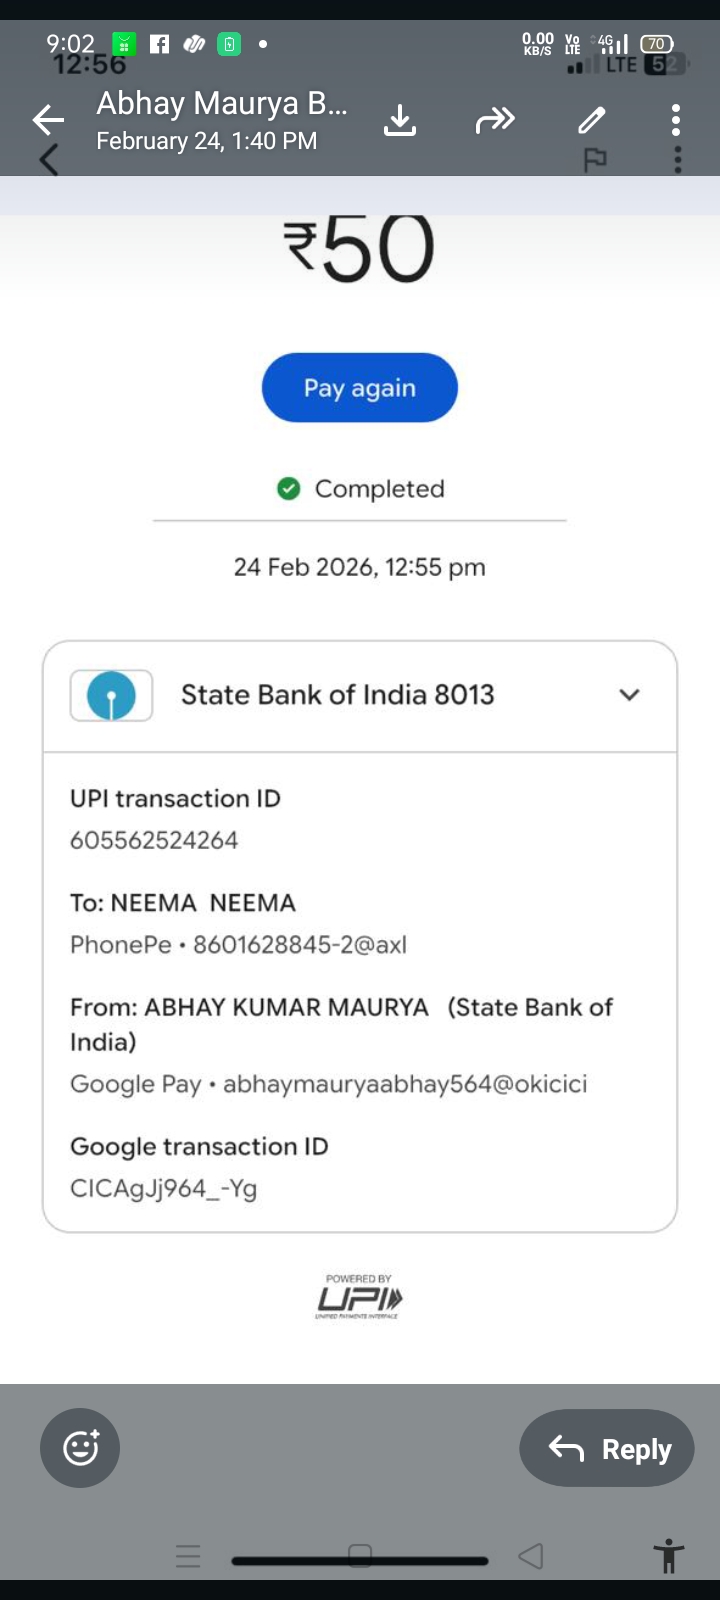This screenshot has height=1600, width=720.
Task: Tap the green Completed checkmark icon
Action: 289,489
